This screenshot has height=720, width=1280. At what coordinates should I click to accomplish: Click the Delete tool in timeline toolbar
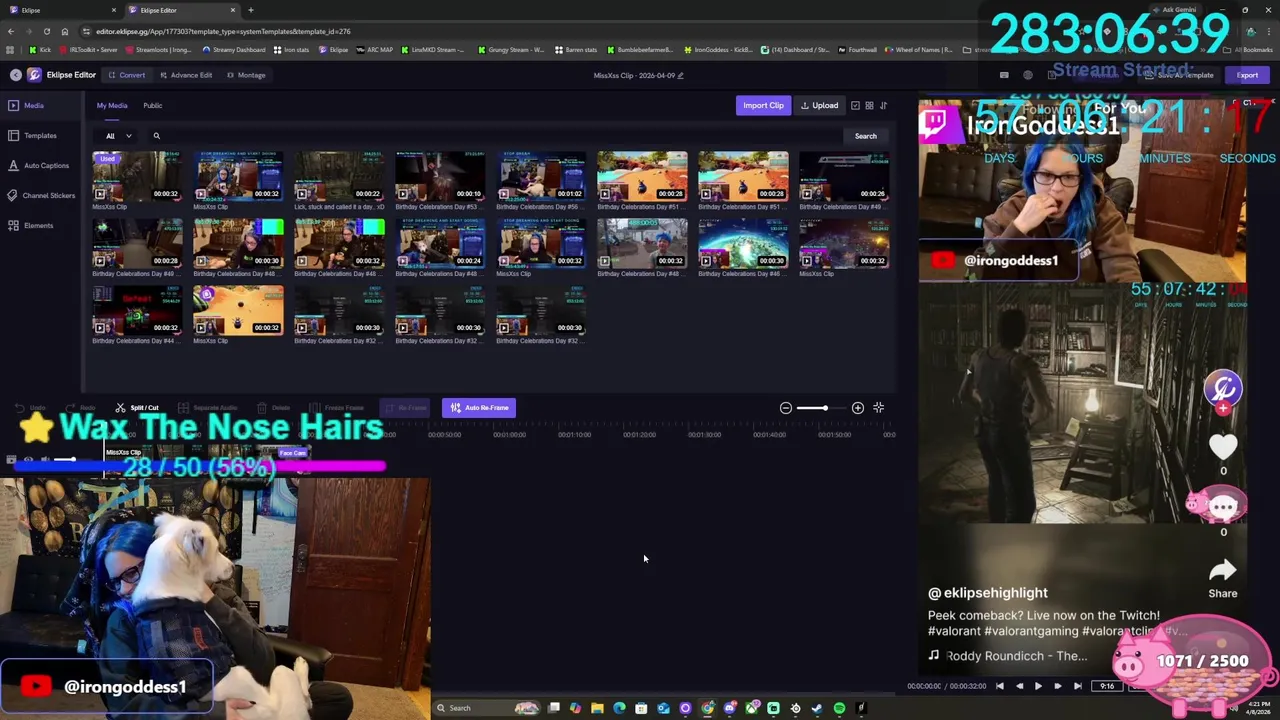pos(273,408)
